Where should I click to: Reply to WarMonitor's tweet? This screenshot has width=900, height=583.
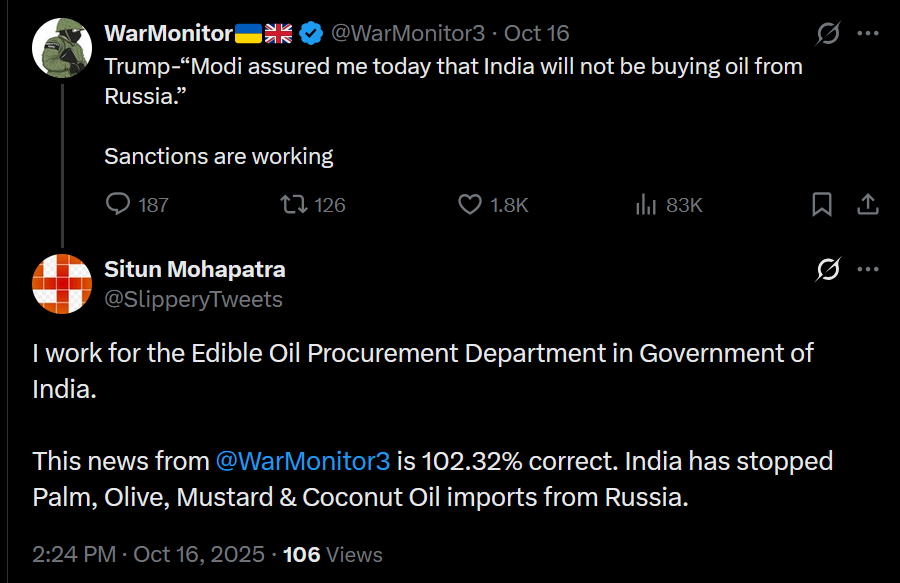click(119, 205)
